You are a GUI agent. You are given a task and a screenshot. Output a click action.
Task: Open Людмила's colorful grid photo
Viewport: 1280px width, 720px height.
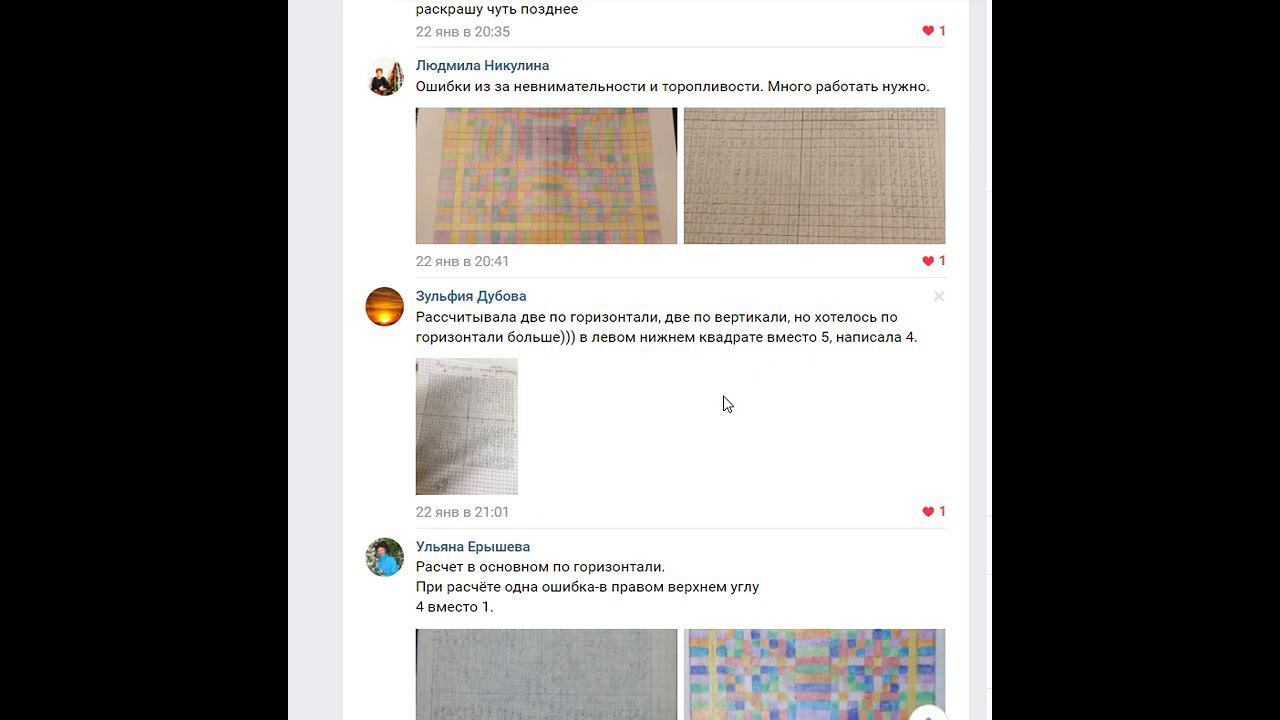tap(546, 176)
